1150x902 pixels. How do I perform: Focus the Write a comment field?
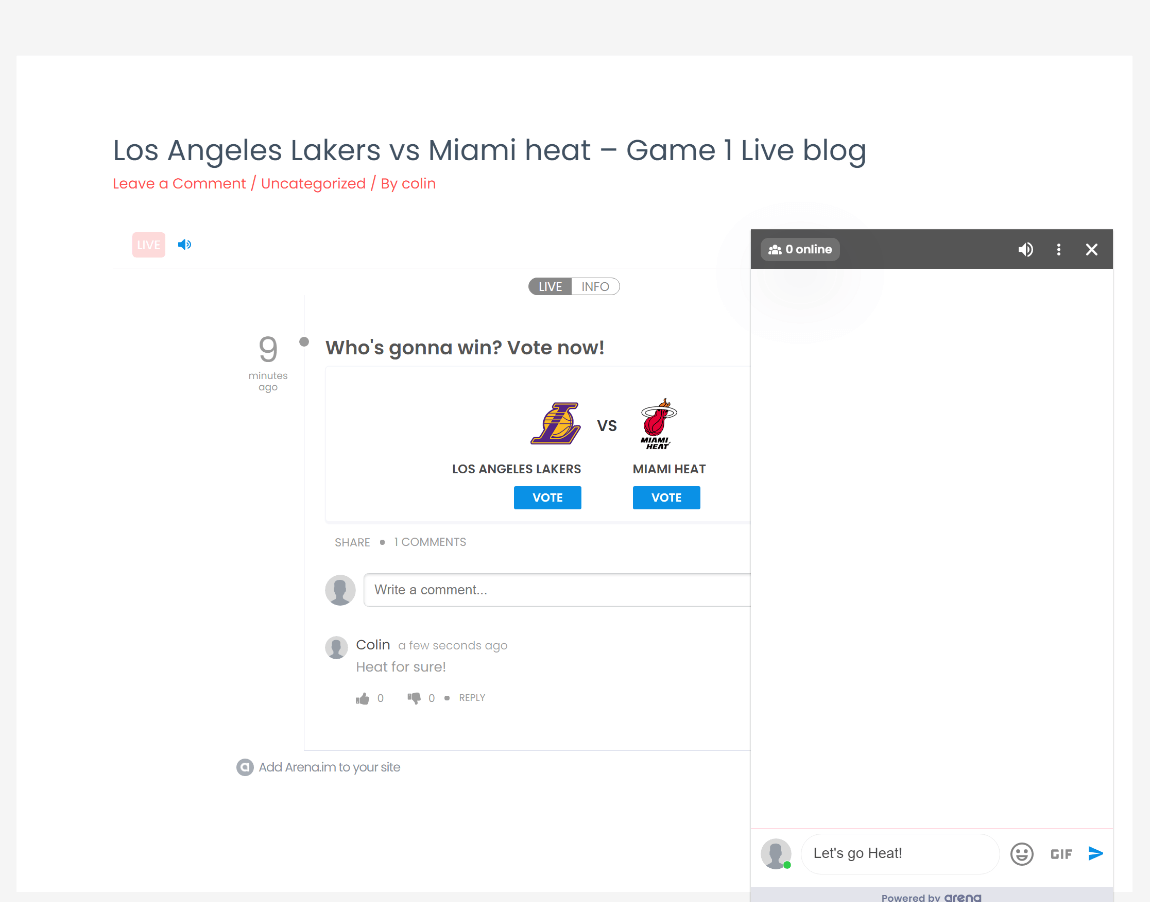tap(557, 590)
